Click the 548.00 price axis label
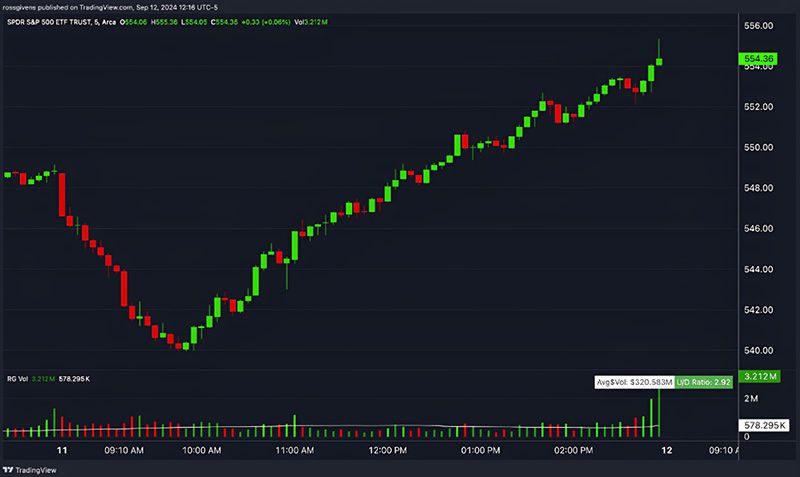The image size is (800, 477). pyautogui.click(x=757, y=188)
